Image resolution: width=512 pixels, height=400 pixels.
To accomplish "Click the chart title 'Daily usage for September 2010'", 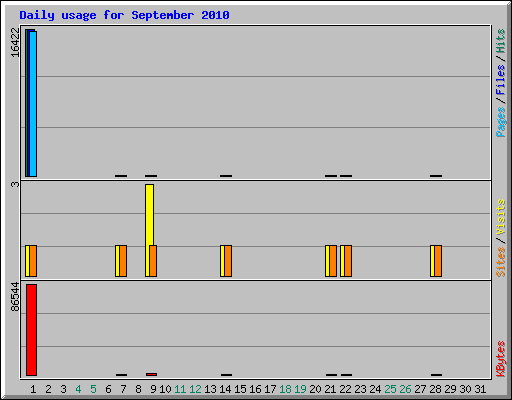I will tap(124, 15).
